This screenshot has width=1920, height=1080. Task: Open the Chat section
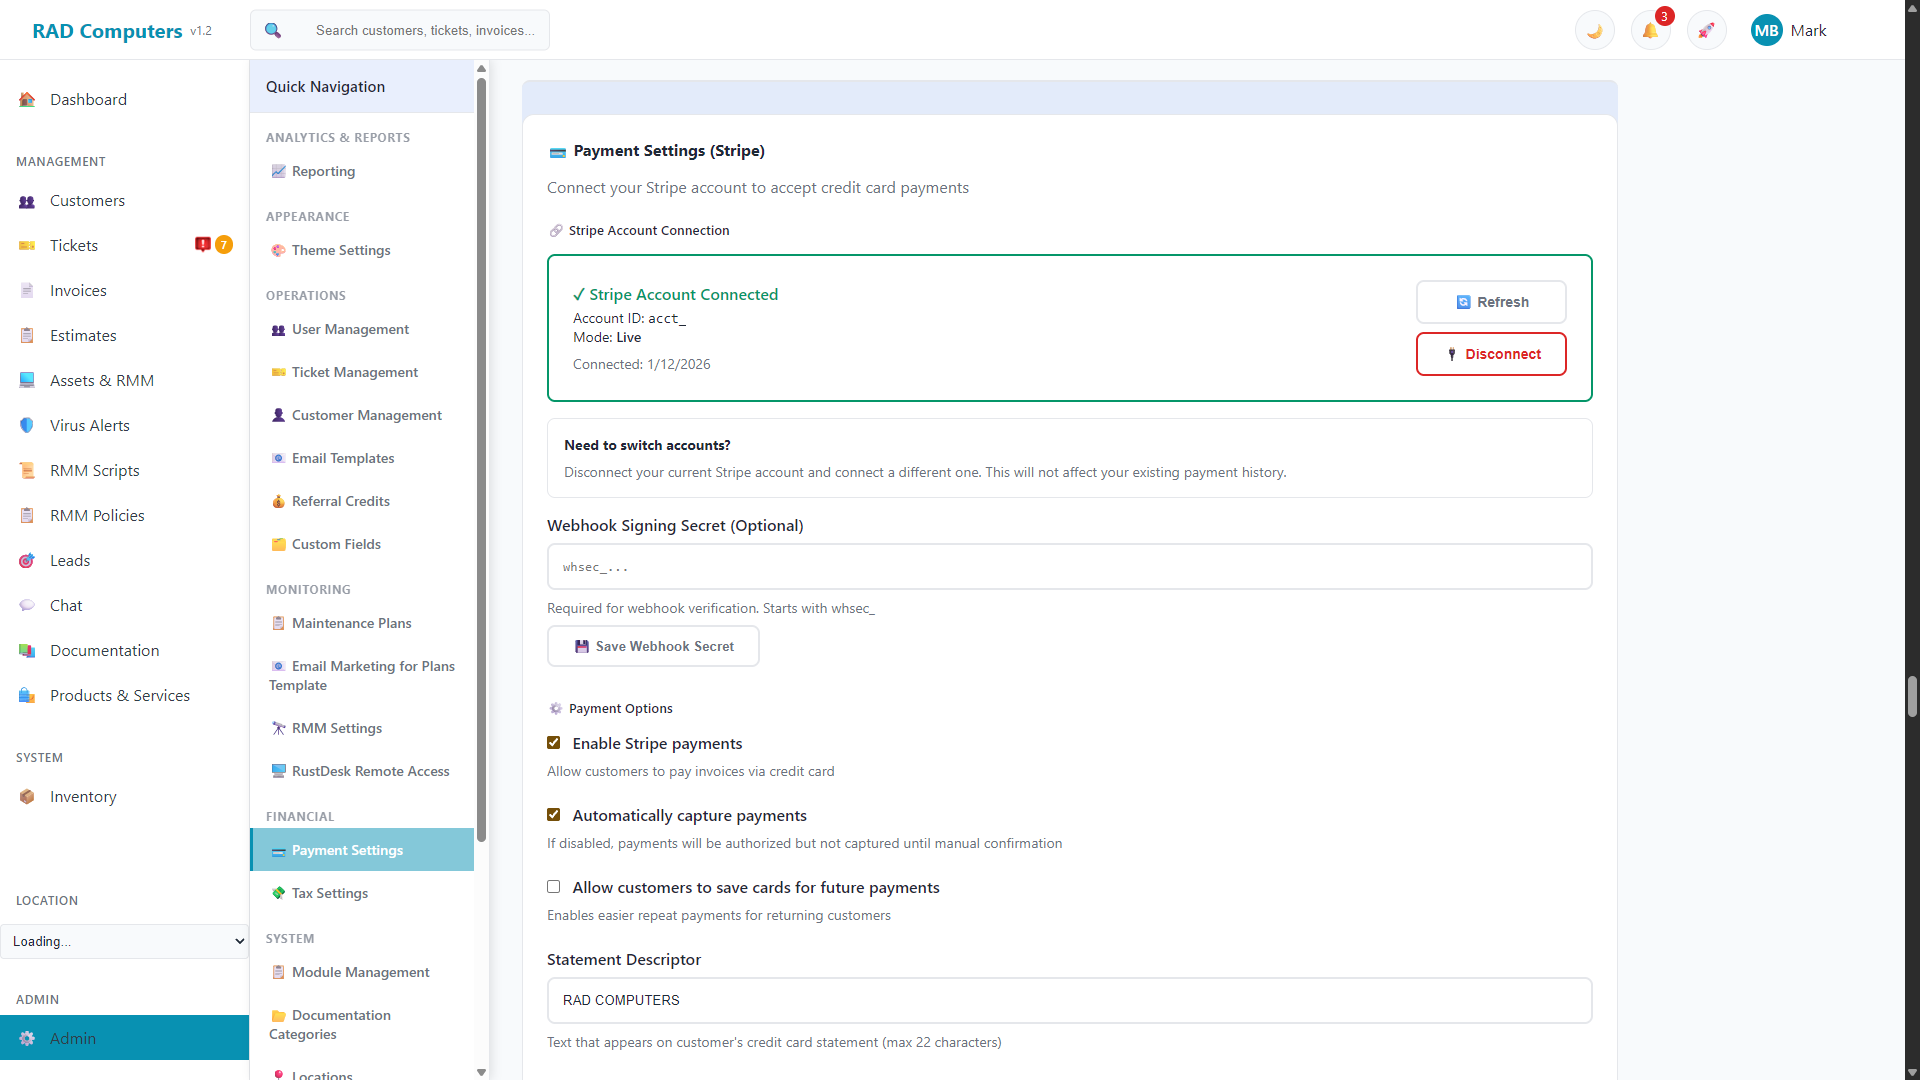coord(66,605)
